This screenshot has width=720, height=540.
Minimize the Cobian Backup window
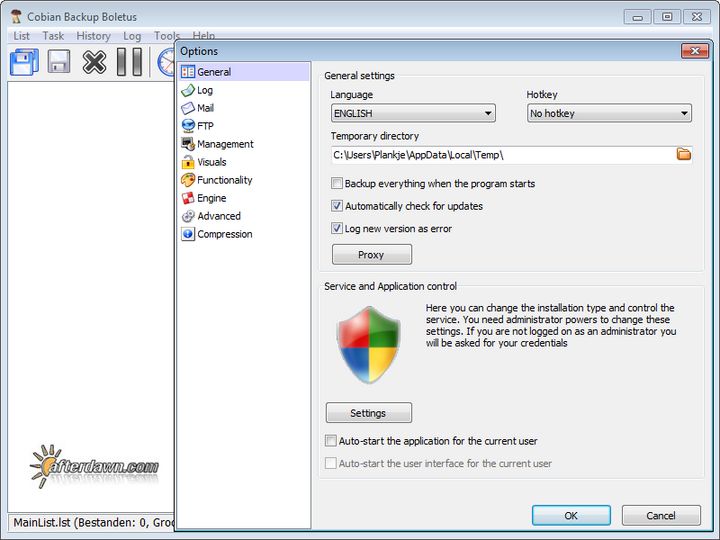coord(637,17)
